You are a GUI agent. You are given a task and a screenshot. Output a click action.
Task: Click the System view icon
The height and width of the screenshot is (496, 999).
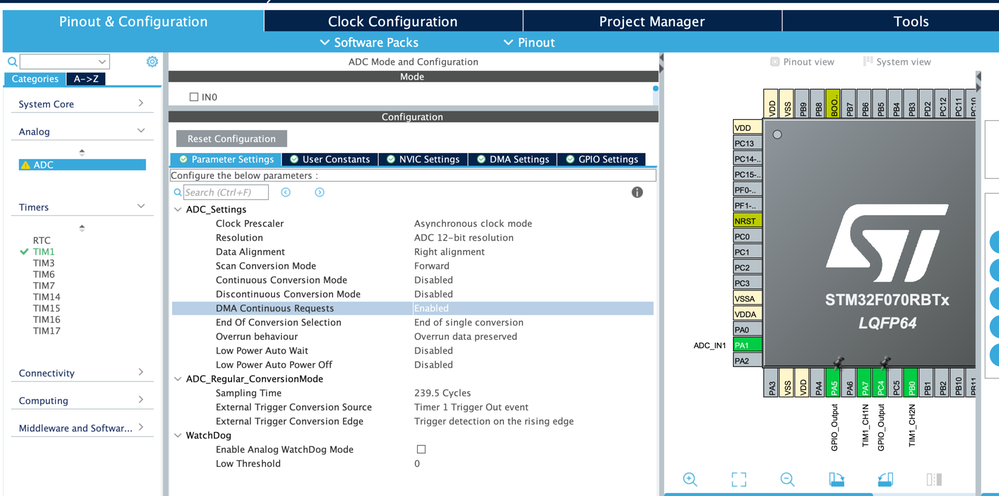pos(868,62)
